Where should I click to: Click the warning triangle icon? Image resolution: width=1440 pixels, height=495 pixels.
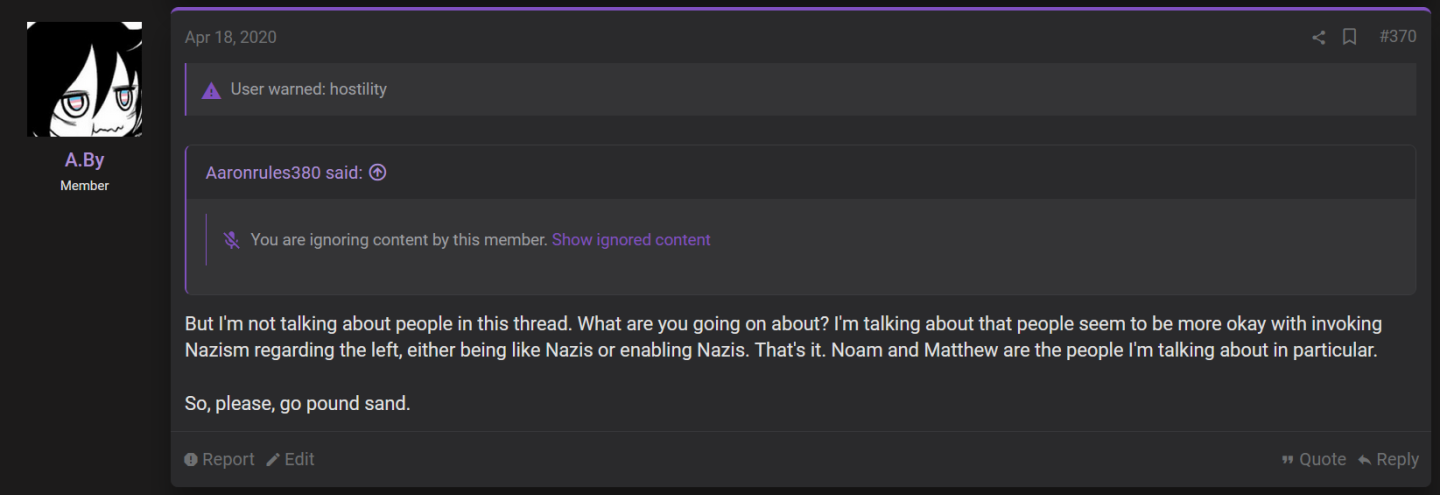point(211,90)
